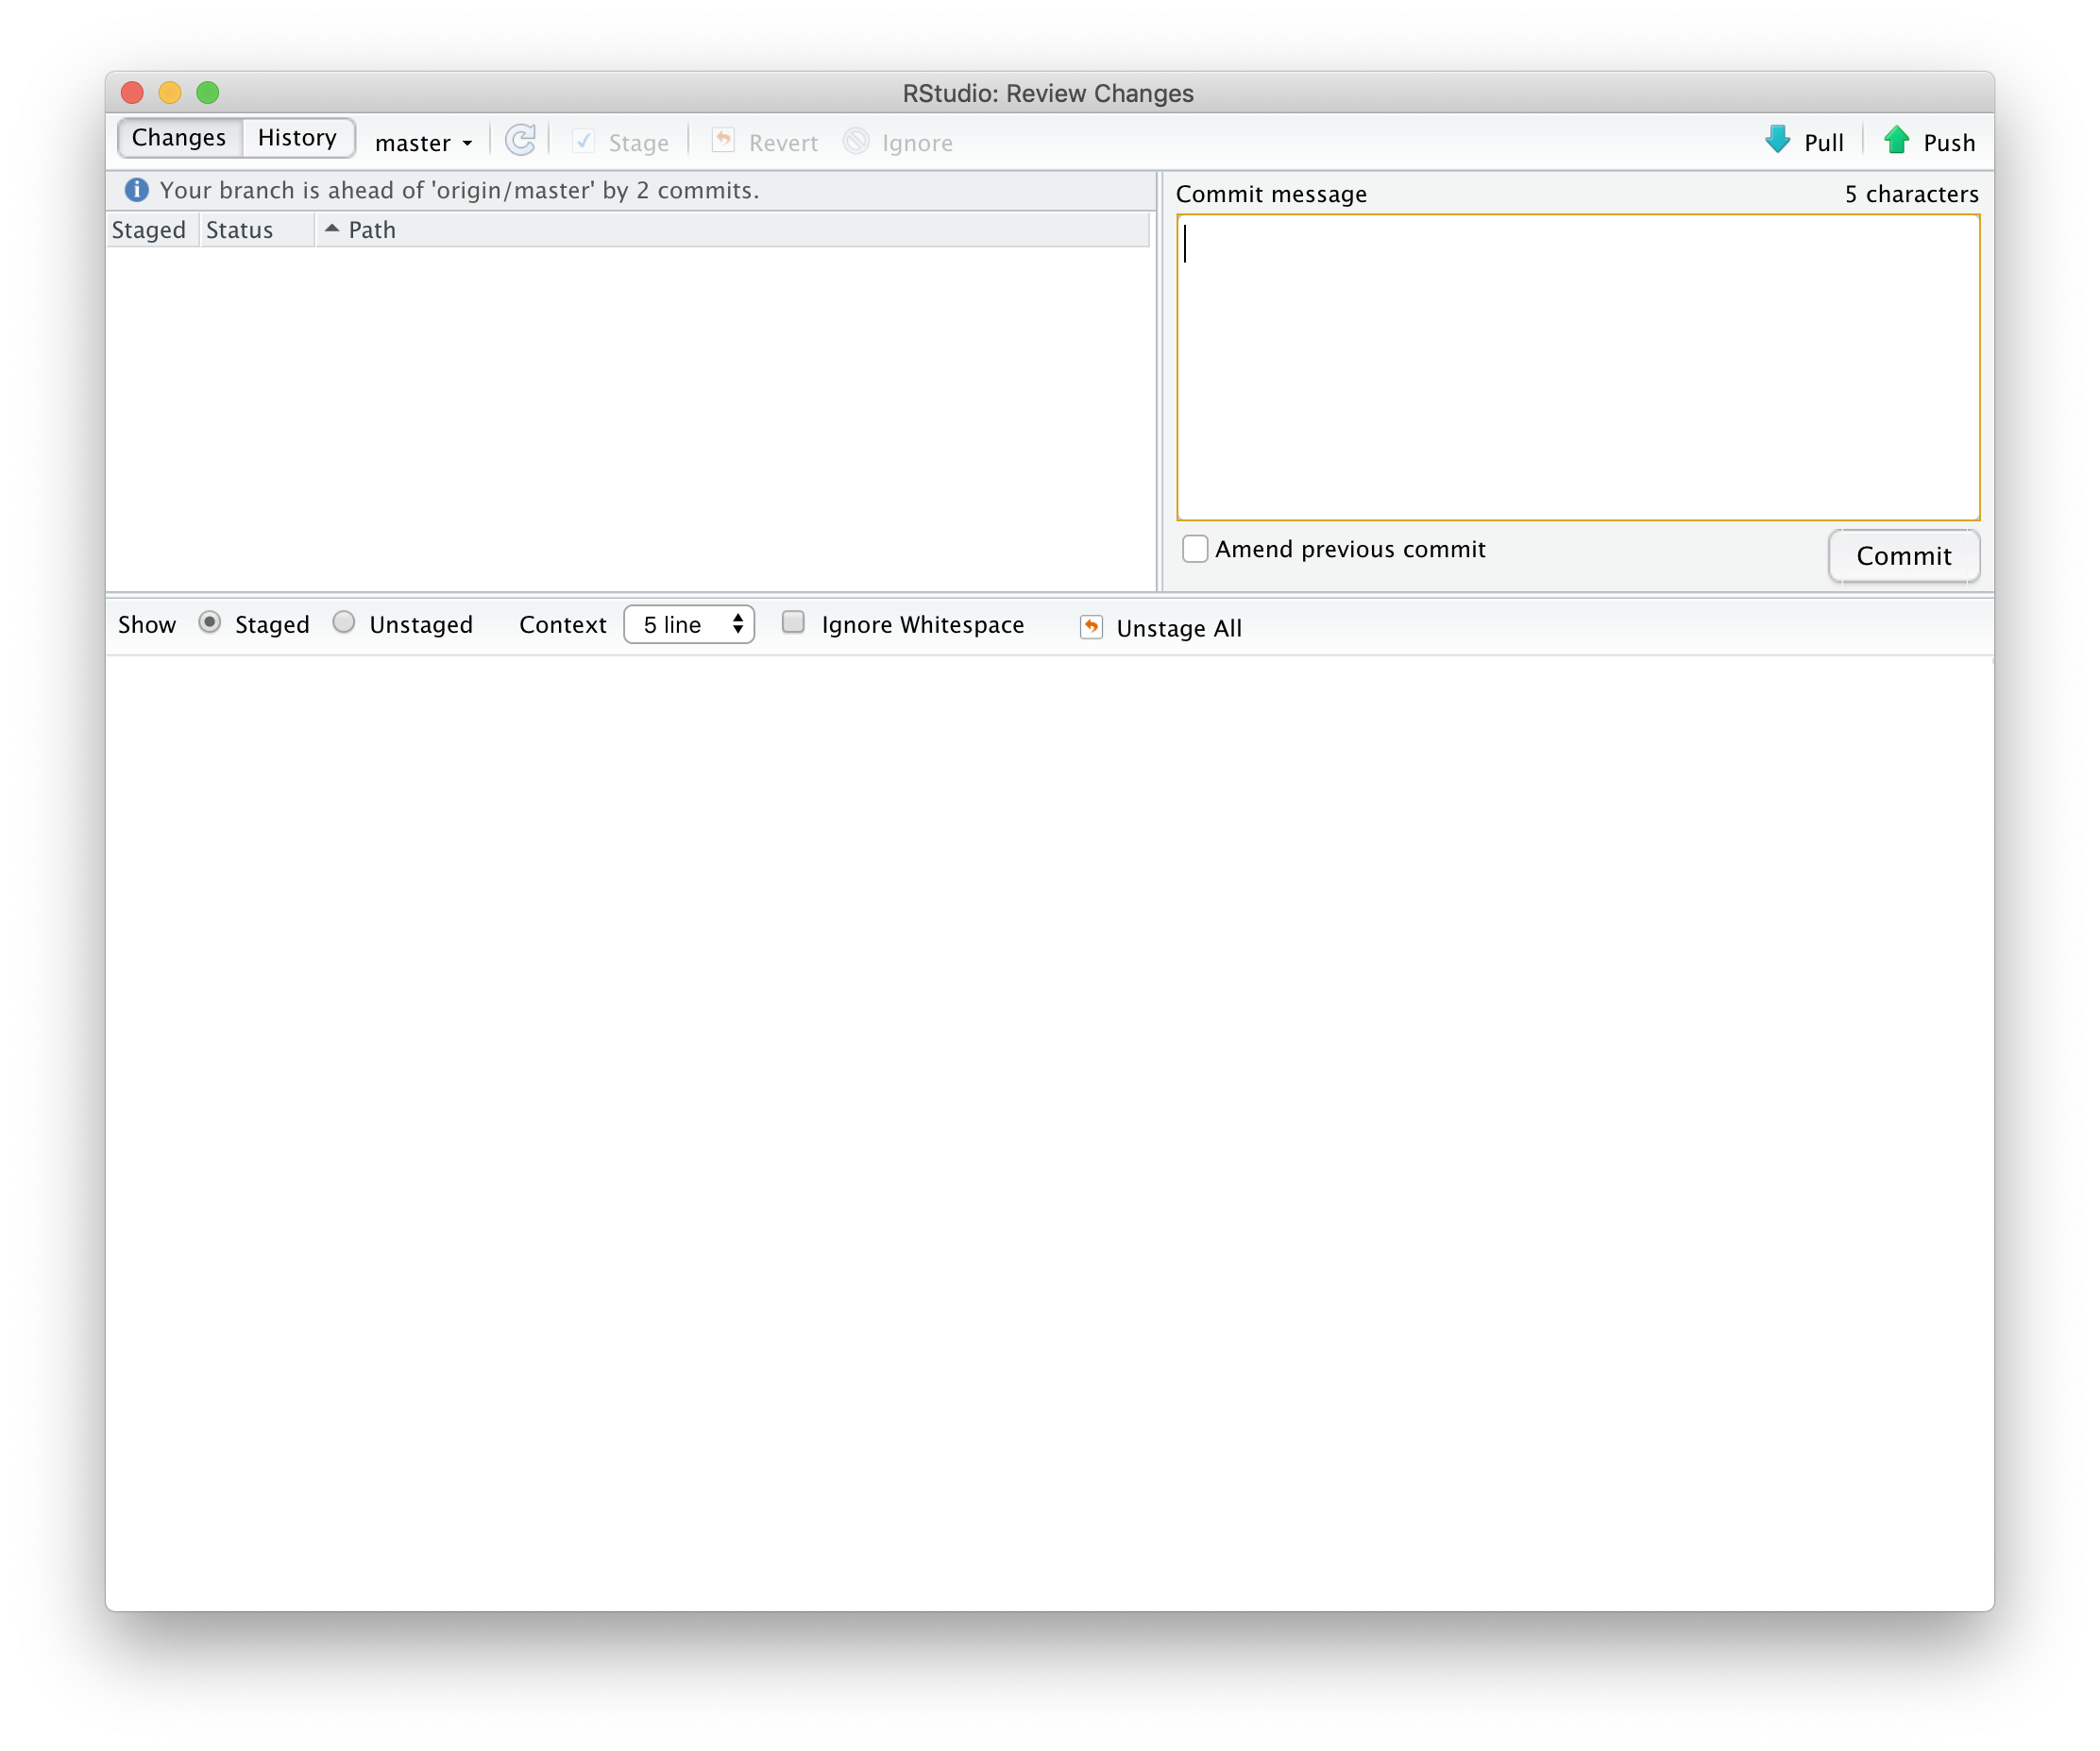This screenshot has height=1751, width=2100.
Task: Open the History tab
Action: pyautogui.click(x=297, y=138)
